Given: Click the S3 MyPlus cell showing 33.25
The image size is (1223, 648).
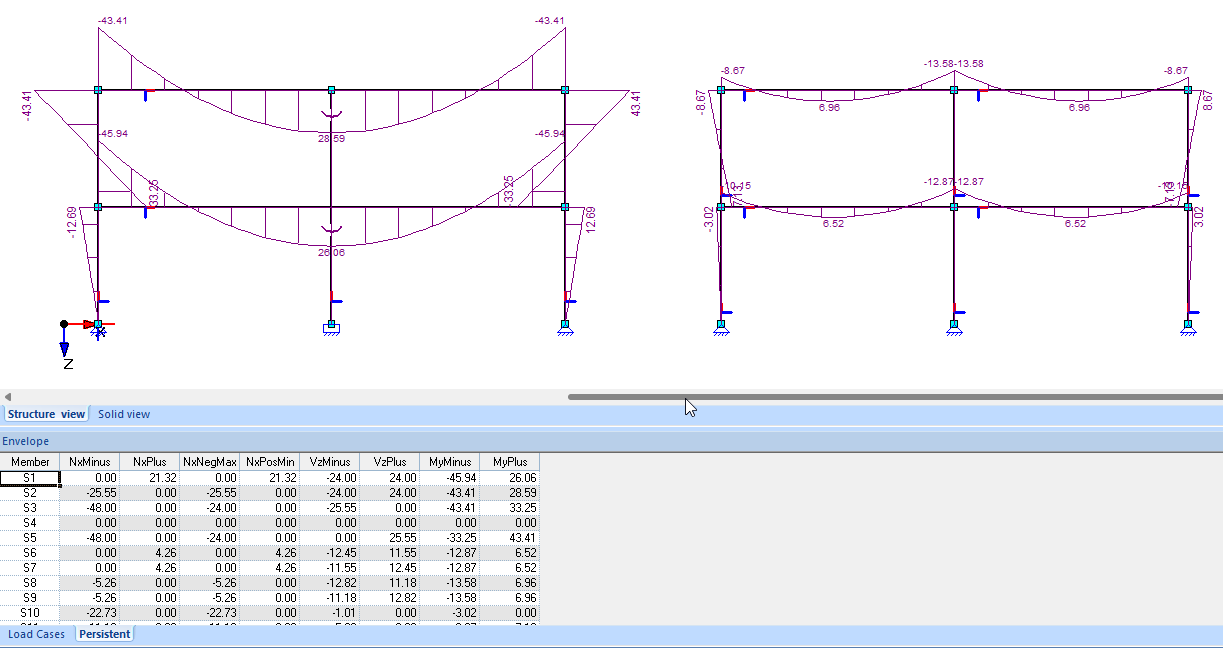Looking at the screenshot, I should [x=510, y=508].
